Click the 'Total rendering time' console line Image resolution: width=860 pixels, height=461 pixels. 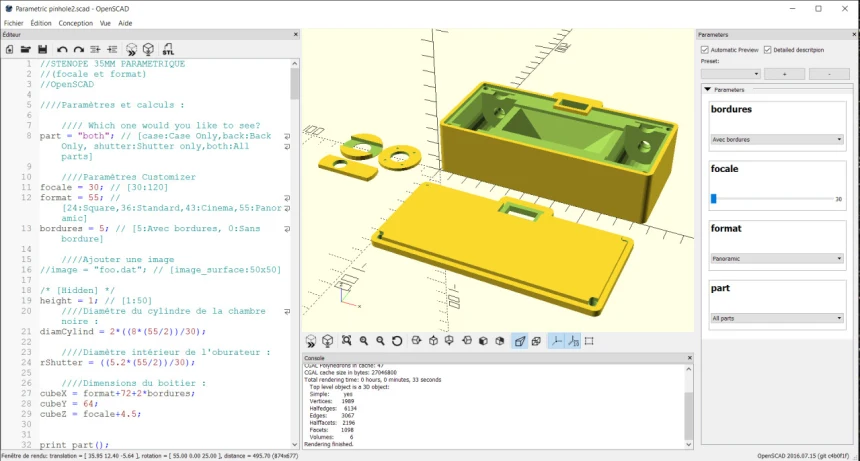point(372,379)
